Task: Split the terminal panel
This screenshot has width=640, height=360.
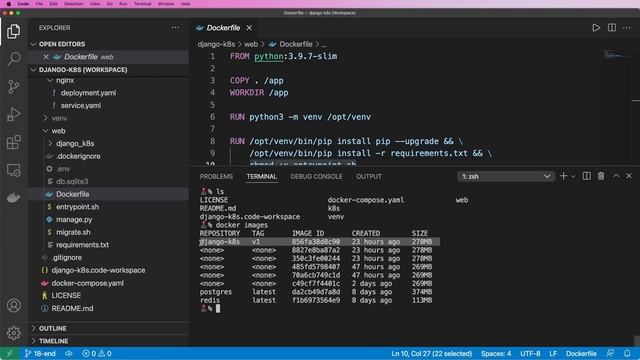Action: 587,176
